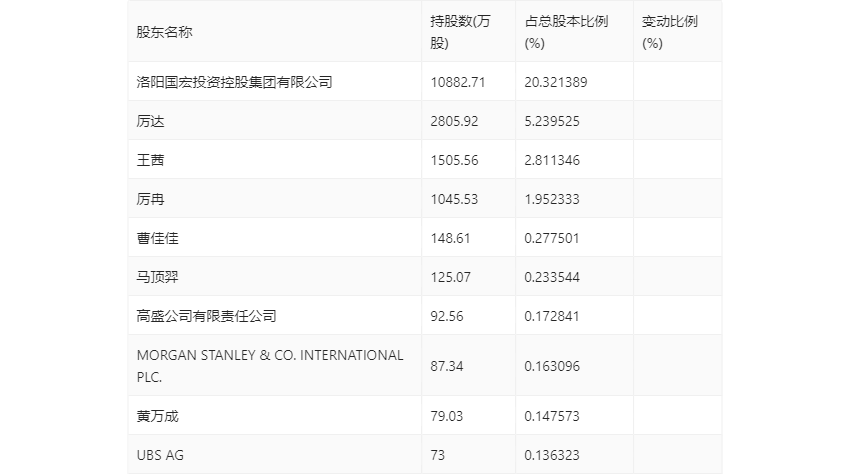Viewport: 850px width, 474px height.
Task: Select the percentage 0.163096
Action: click(552, 366)
